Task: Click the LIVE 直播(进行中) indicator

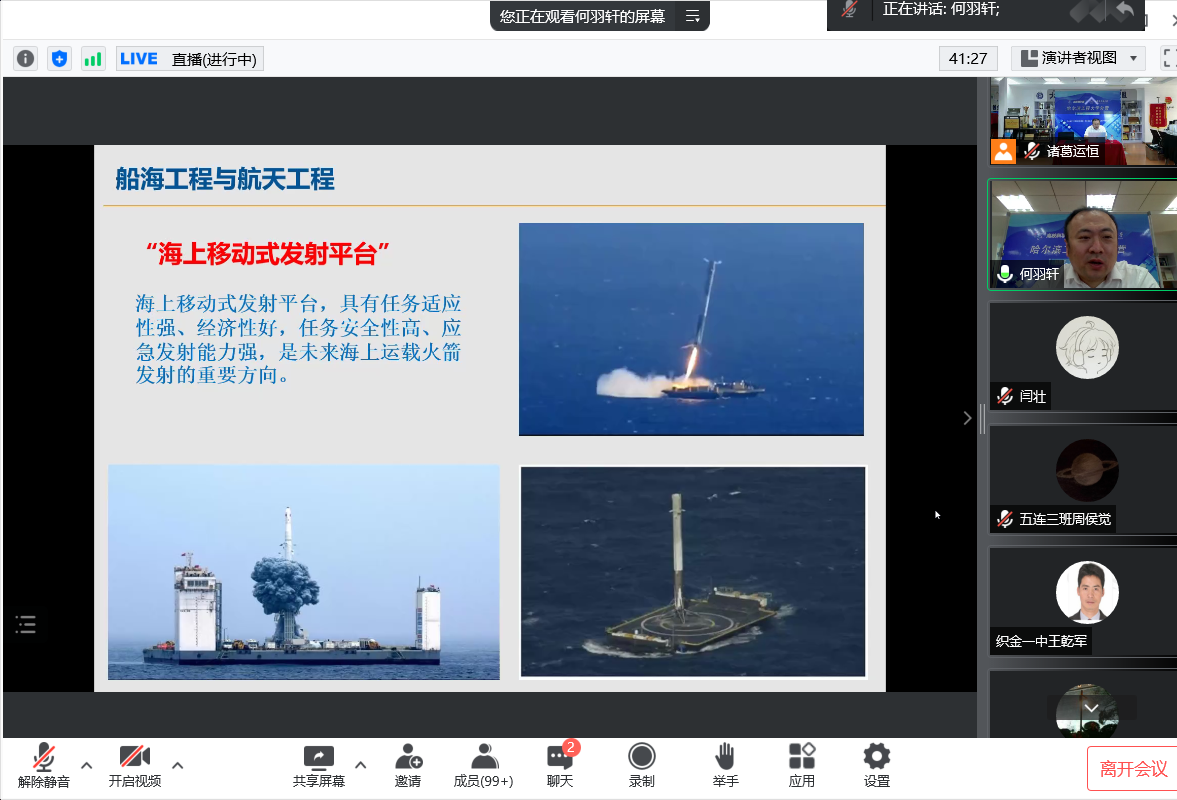Action: 188,59
